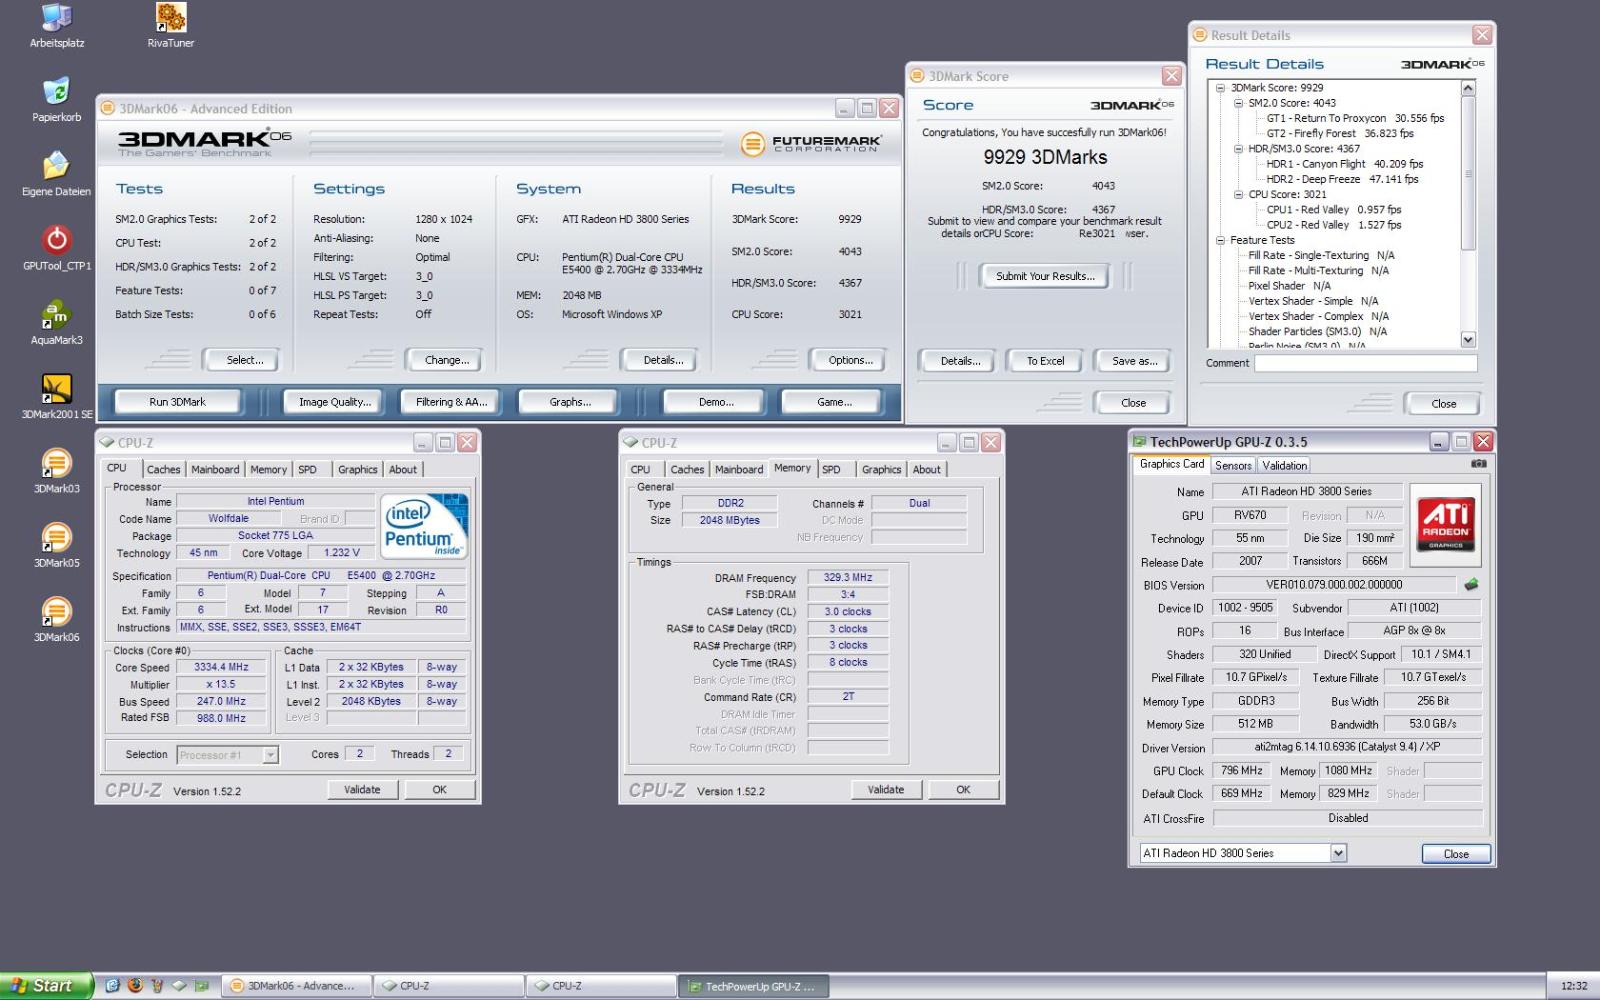Launch the 3DMark05 desktop shortcut
The height and width of the screenshot is (1000, 1600).
[x=57, y=545]
